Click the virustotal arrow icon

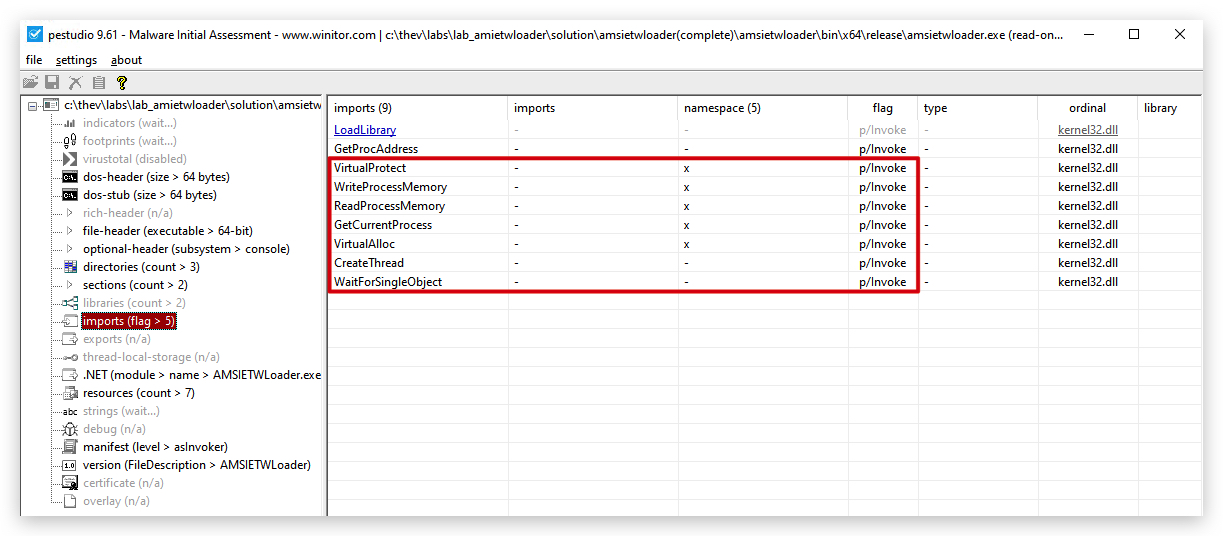click(70, 159)
